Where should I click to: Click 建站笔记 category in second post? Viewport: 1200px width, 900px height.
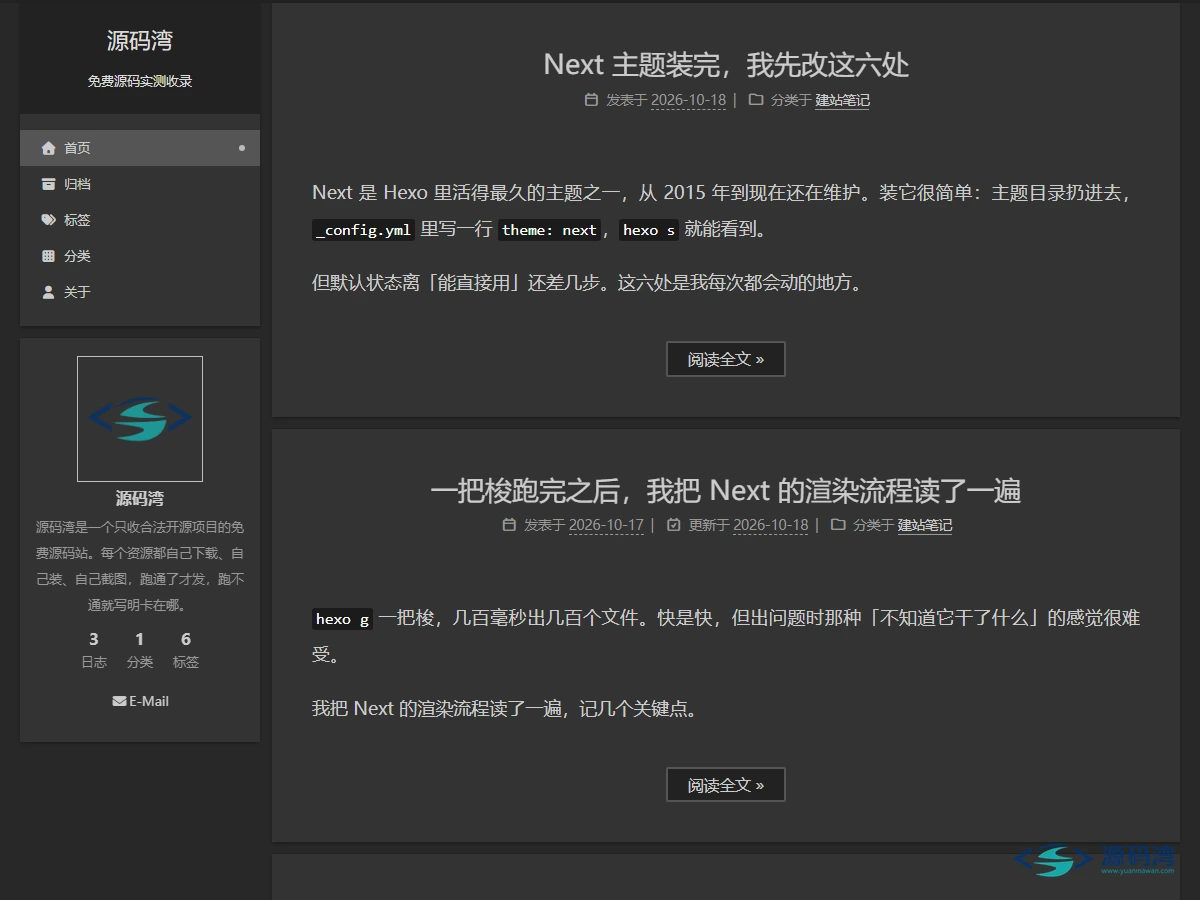pyautogui.click(x=925, y=525)
